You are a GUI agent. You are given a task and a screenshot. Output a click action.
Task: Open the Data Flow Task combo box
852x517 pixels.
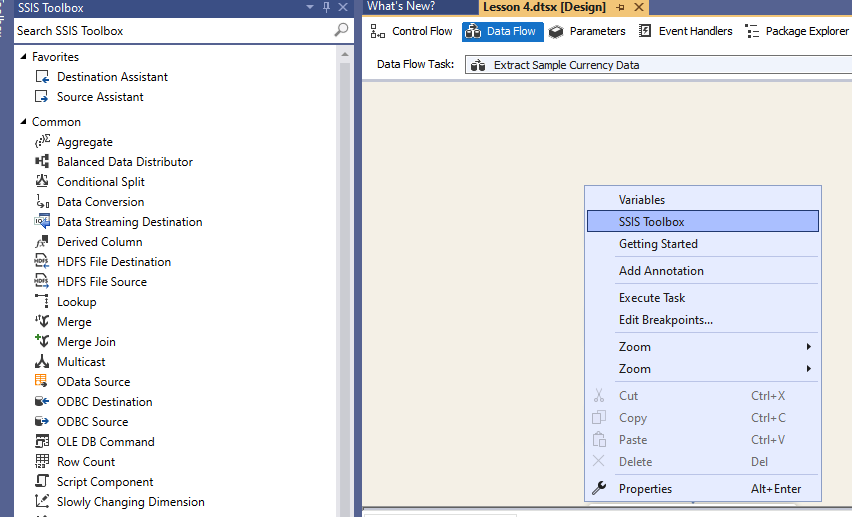click(658, 65)
